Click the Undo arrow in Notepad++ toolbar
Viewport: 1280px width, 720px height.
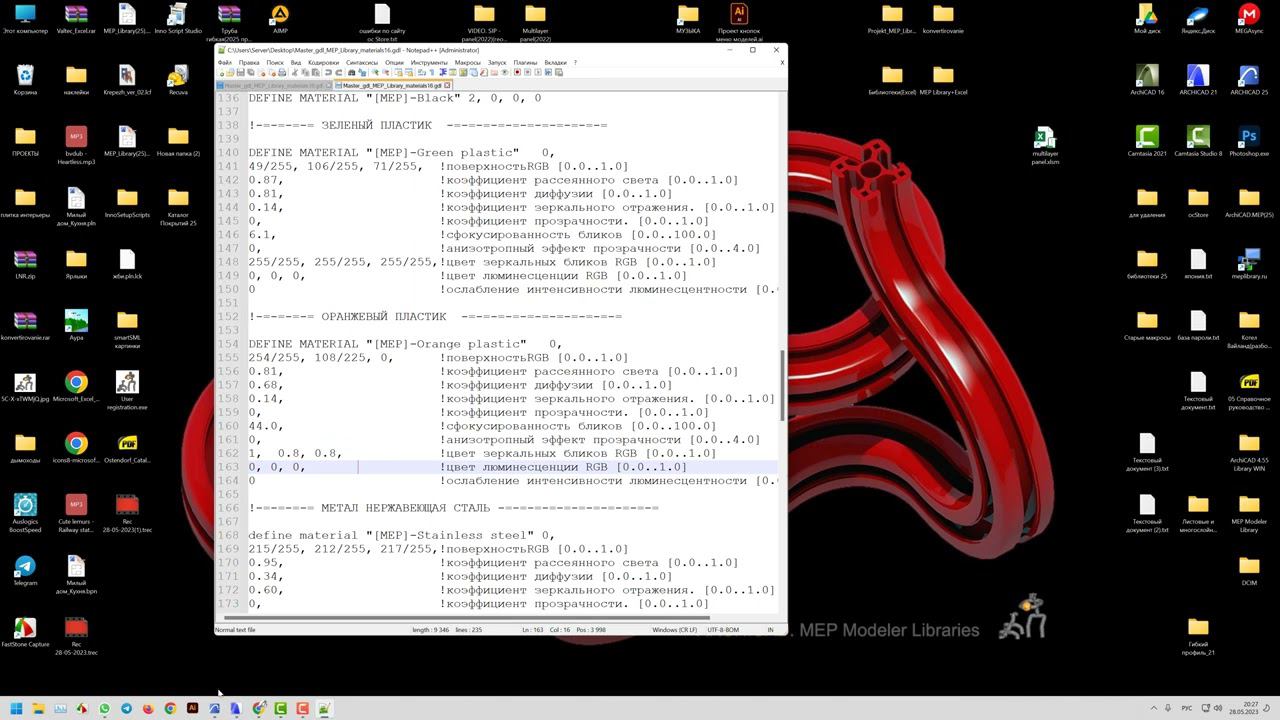(x=328, y=72)
